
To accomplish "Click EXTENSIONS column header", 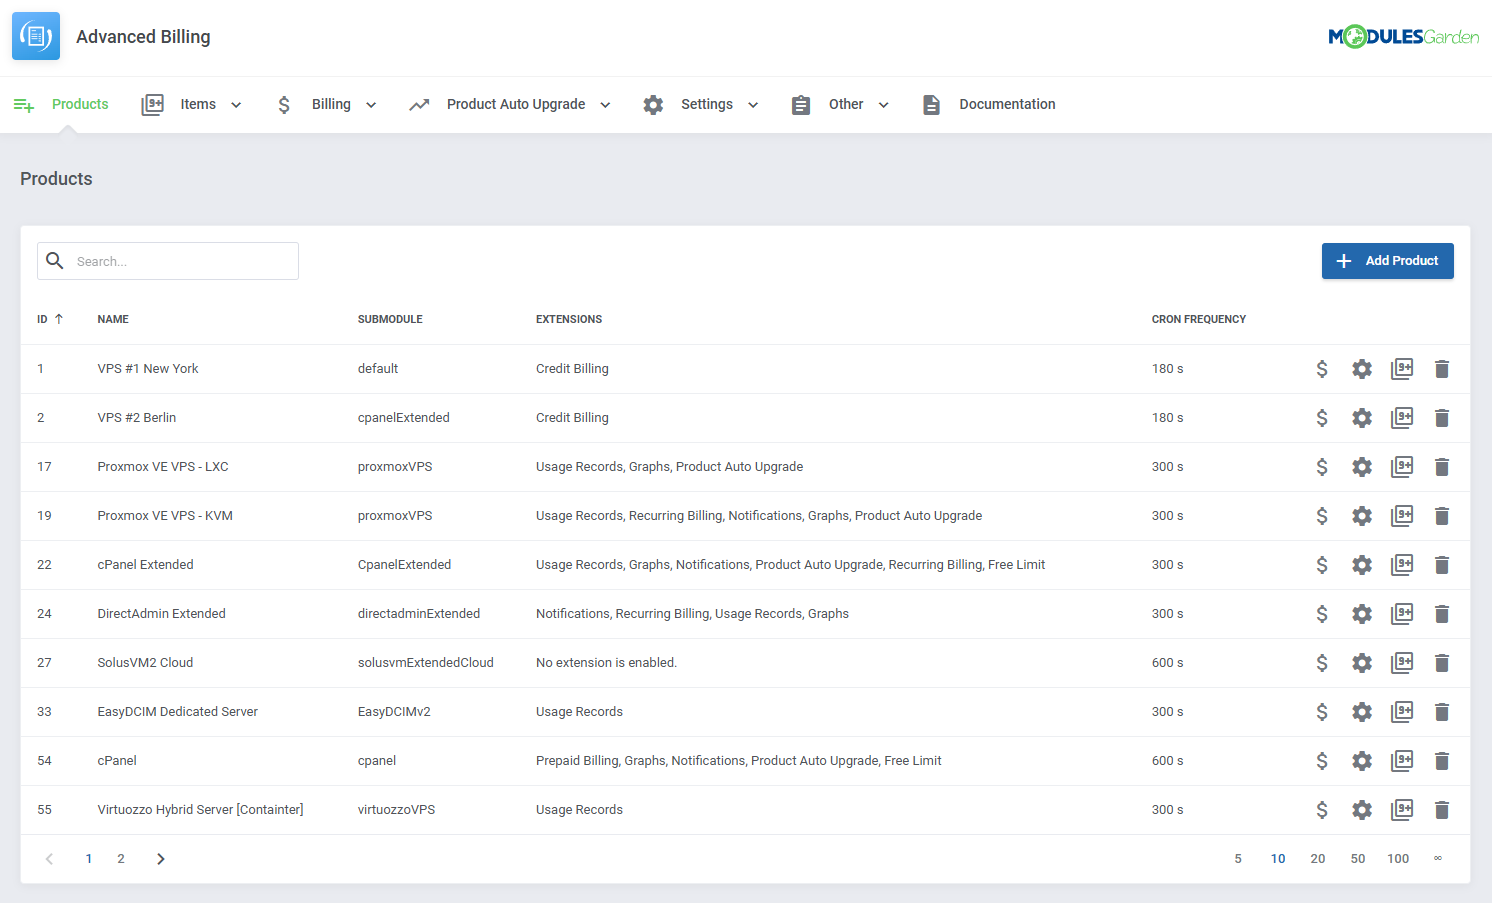I will (x=569, y=319).
